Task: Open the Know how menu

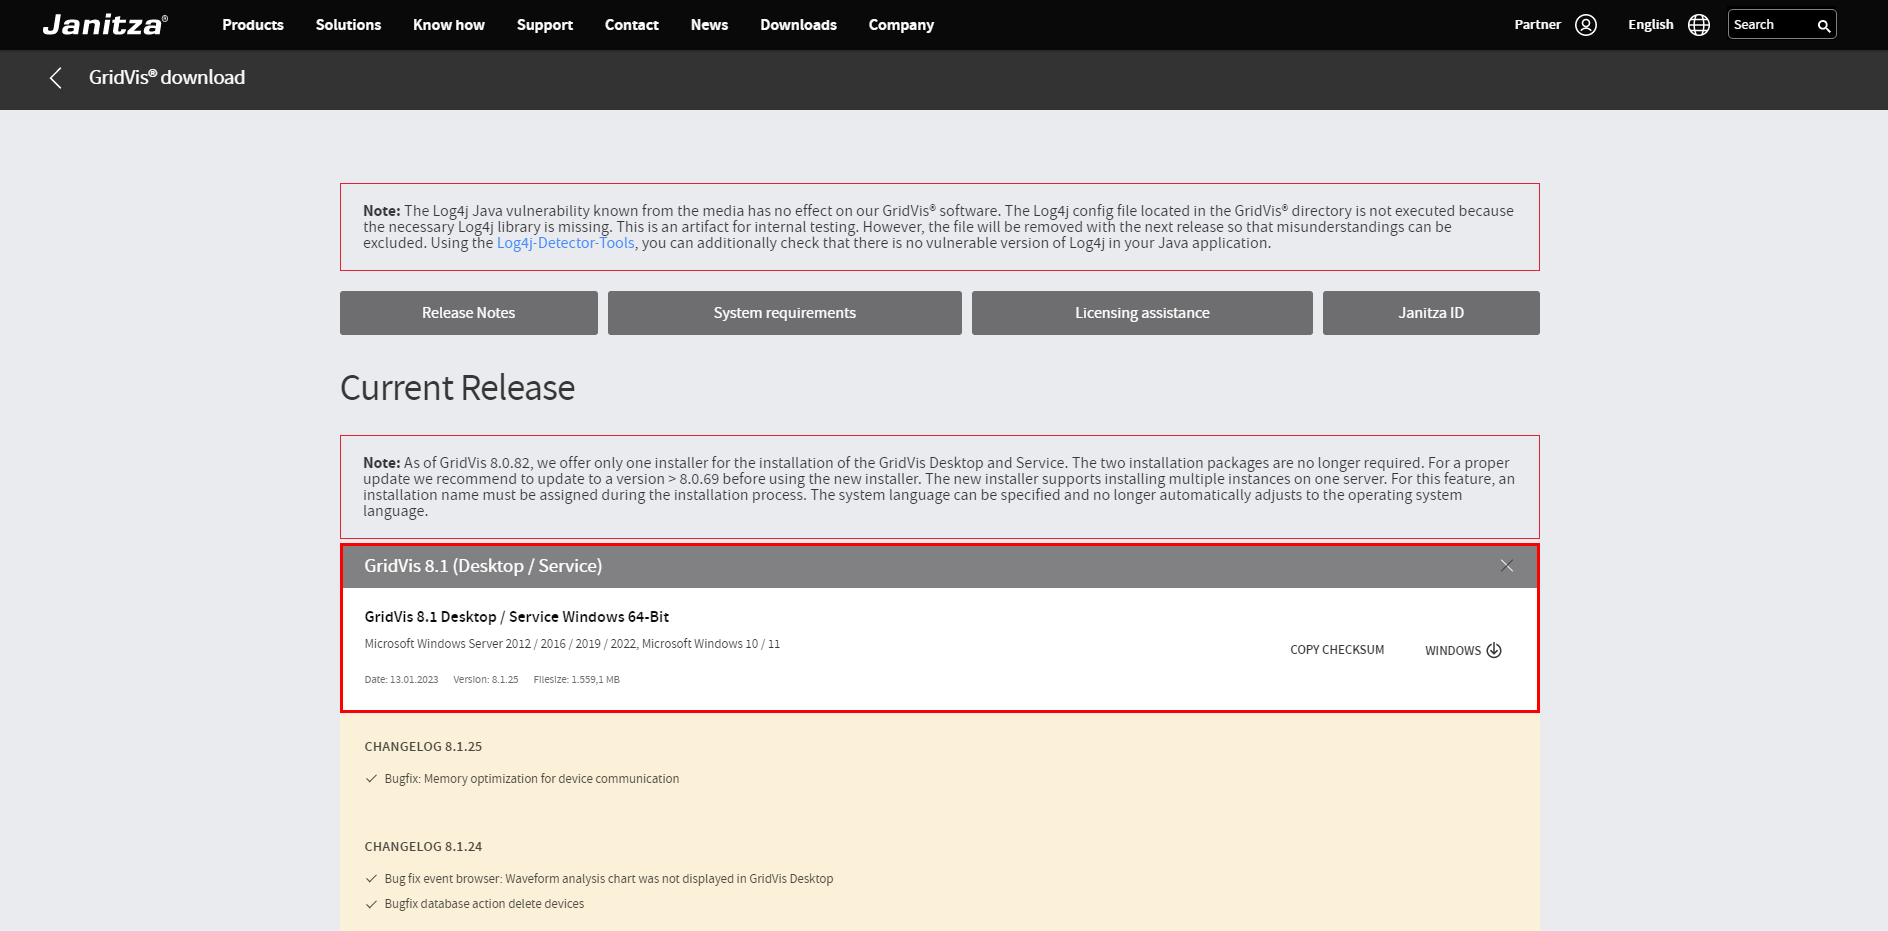Action: tap(449, 25)
